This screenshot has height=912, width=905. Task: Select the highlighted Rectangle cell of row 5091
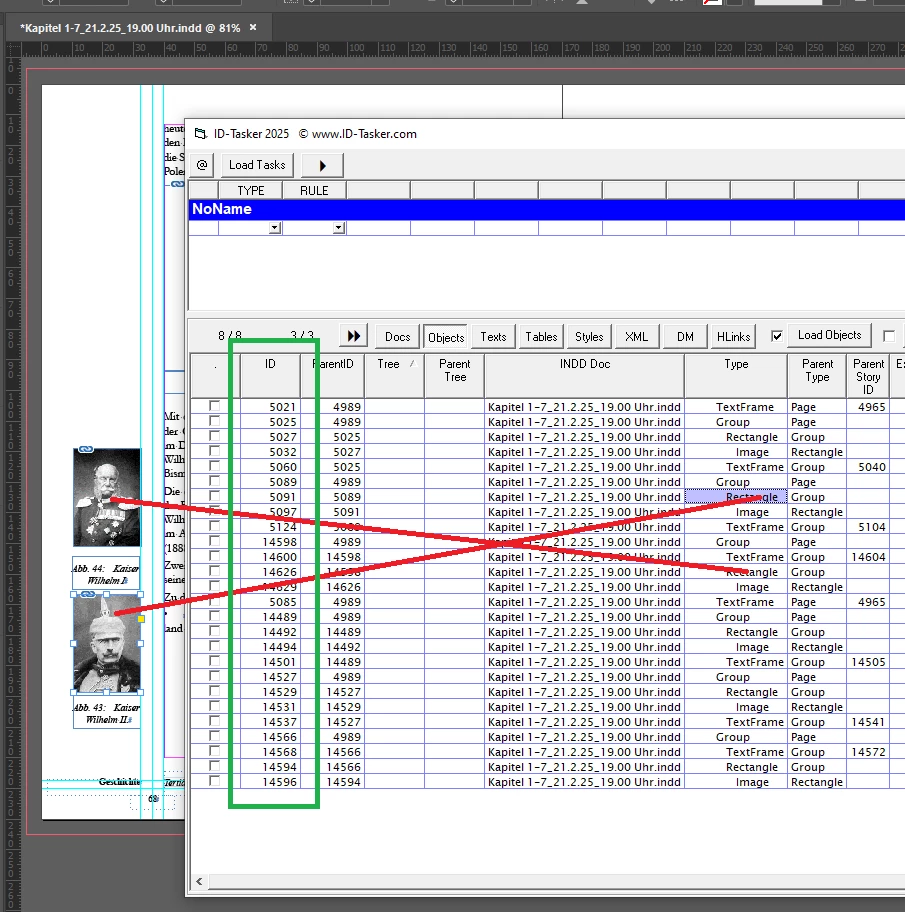[736, 497]
